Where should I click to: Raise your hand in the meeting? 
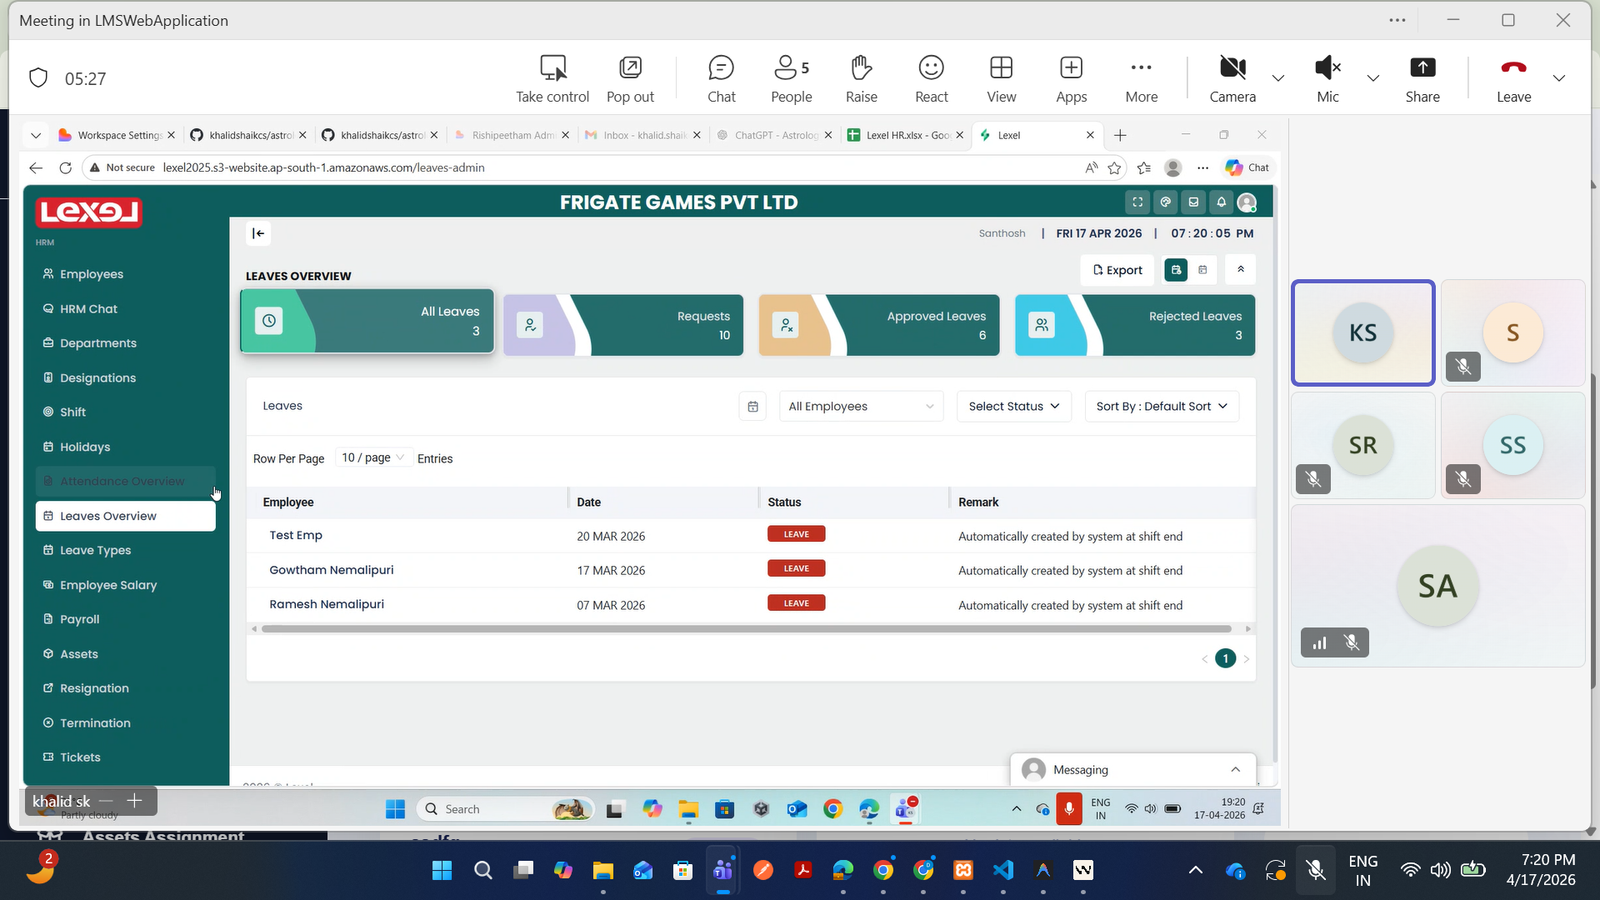click(x=861, y=78)
